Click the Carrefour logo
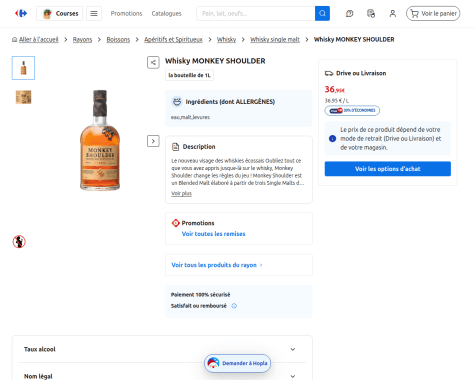 (21, 13)
